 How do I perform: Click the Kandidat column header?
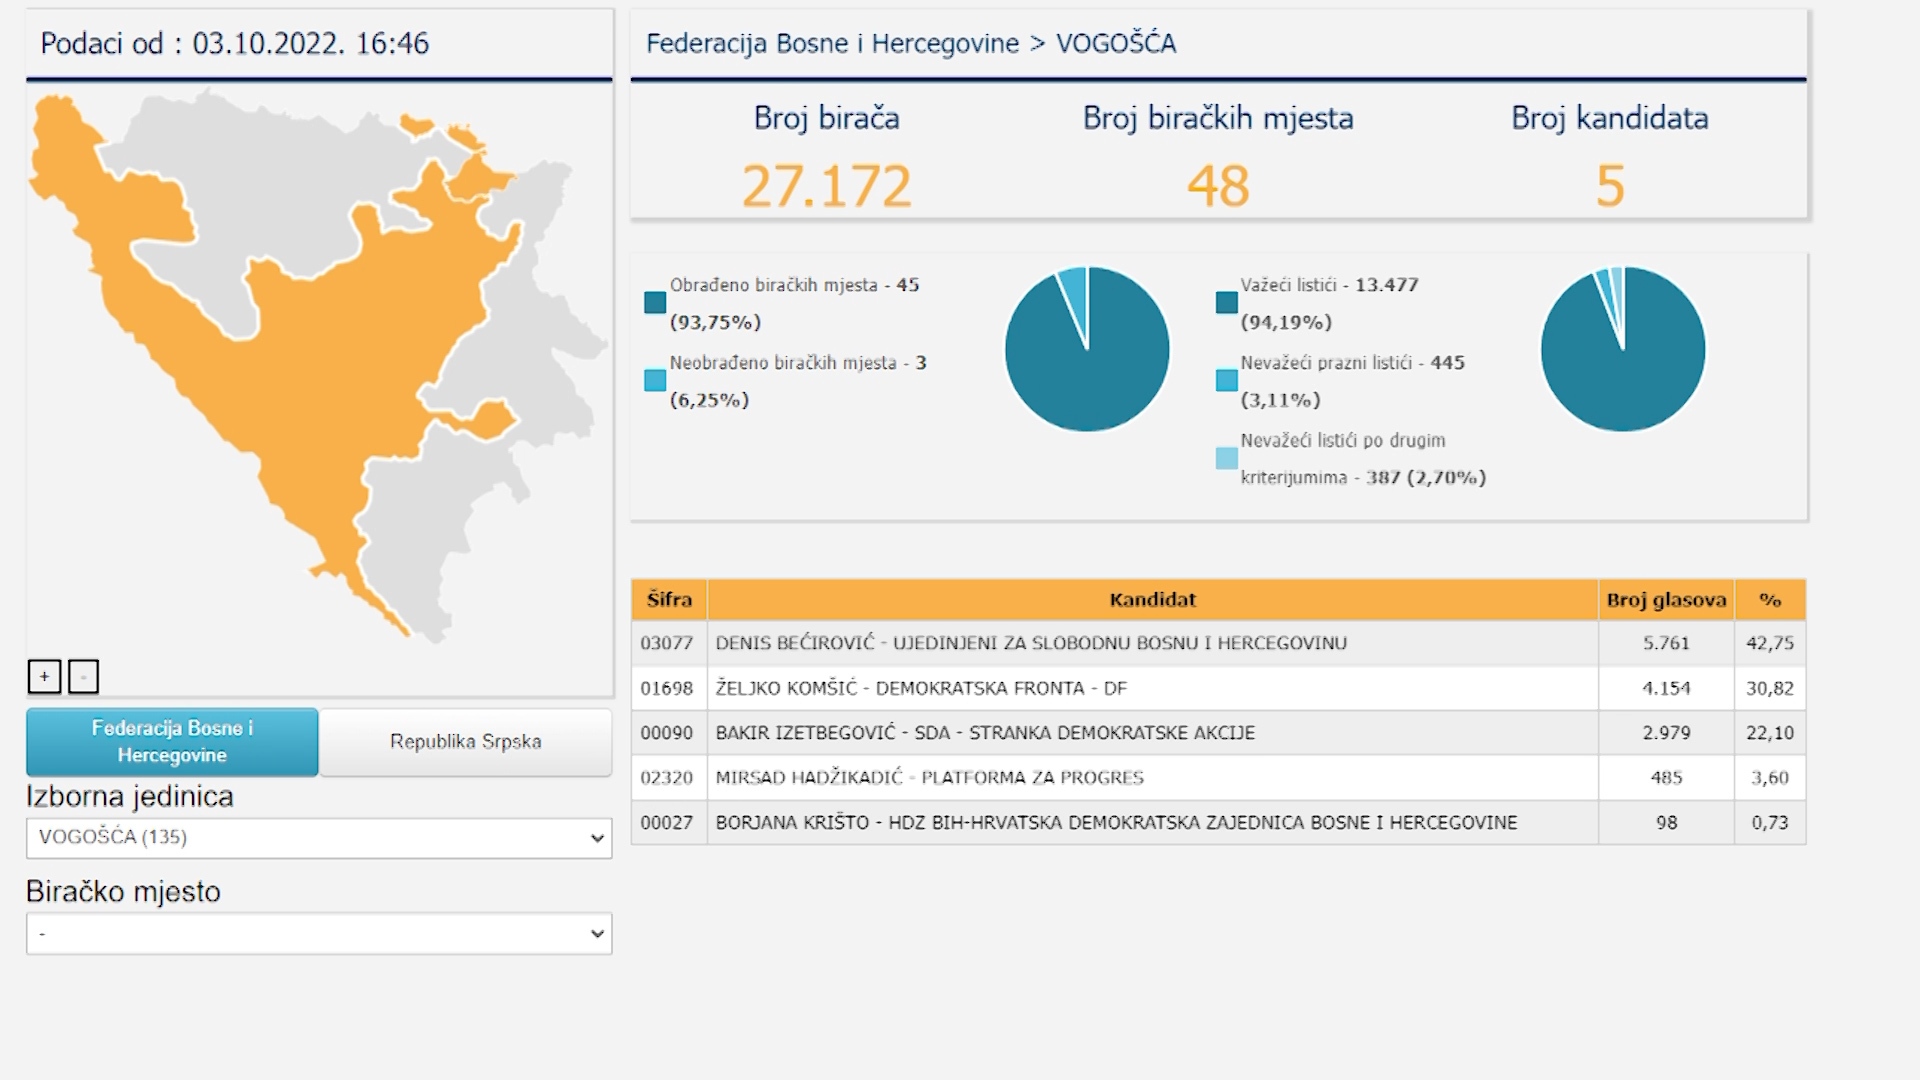1152,600
